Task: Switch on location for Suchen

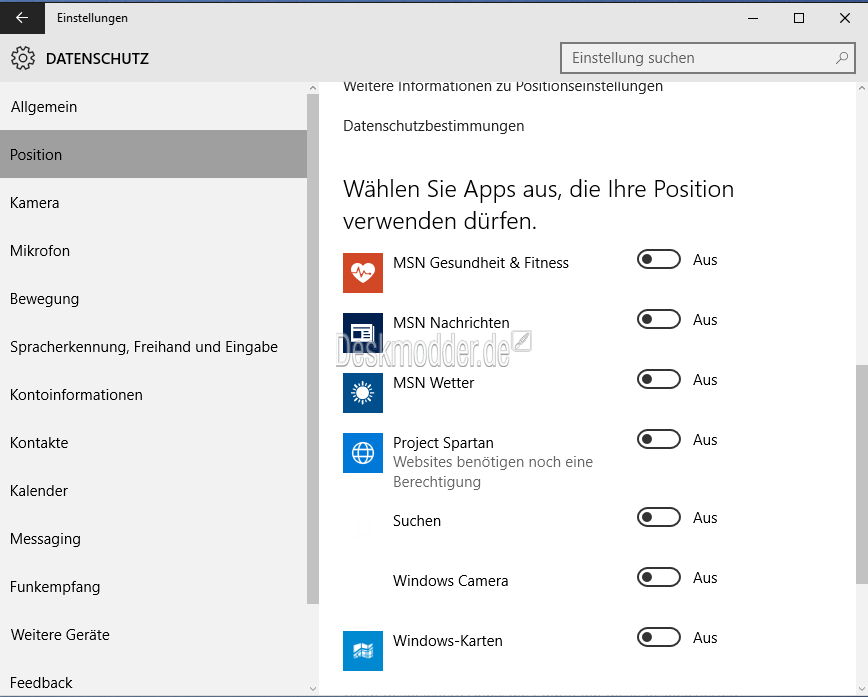Action: (658, 517)
